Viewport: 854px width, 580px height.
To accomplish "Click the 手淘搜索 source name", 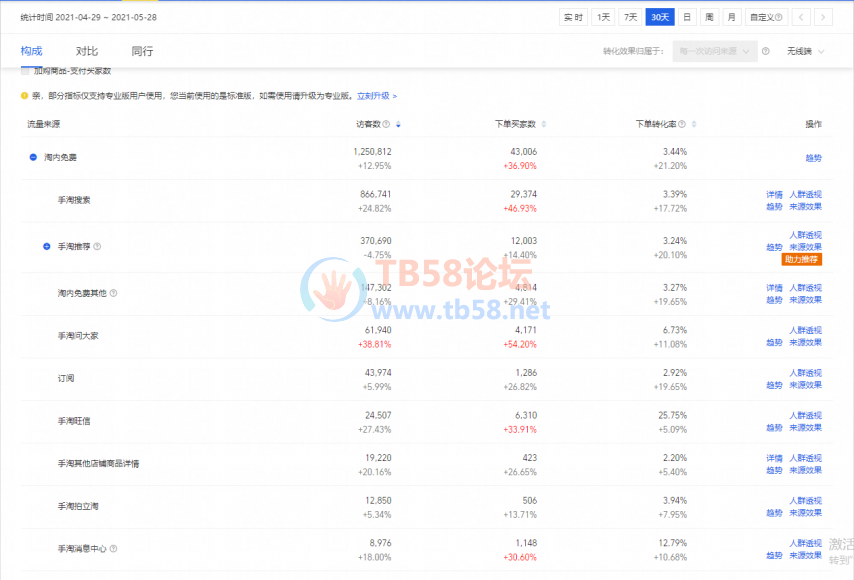I will coord(74,200).
